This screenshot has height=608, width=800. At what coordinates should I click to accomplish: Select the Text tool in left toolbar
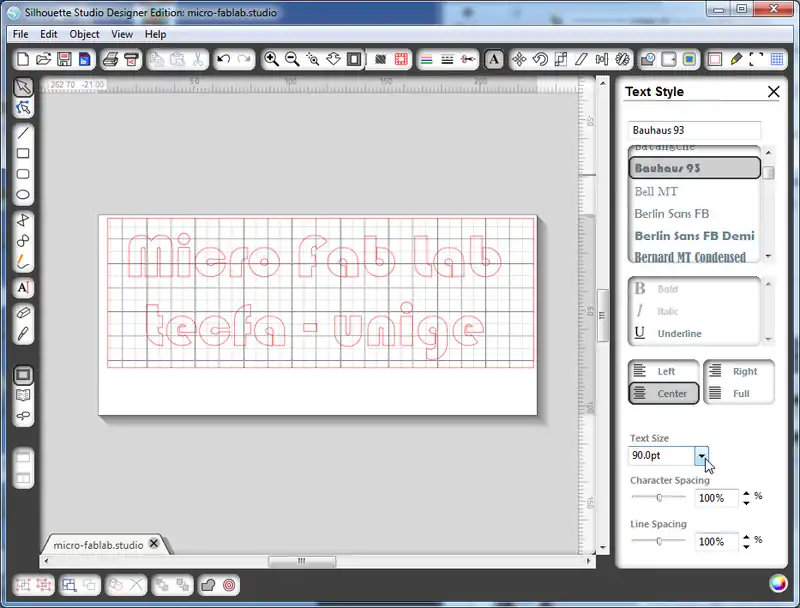23,288
